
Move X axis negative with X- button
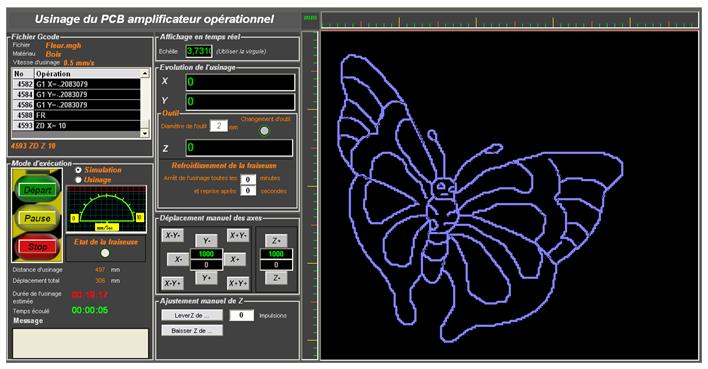click(x=178, y=259)
